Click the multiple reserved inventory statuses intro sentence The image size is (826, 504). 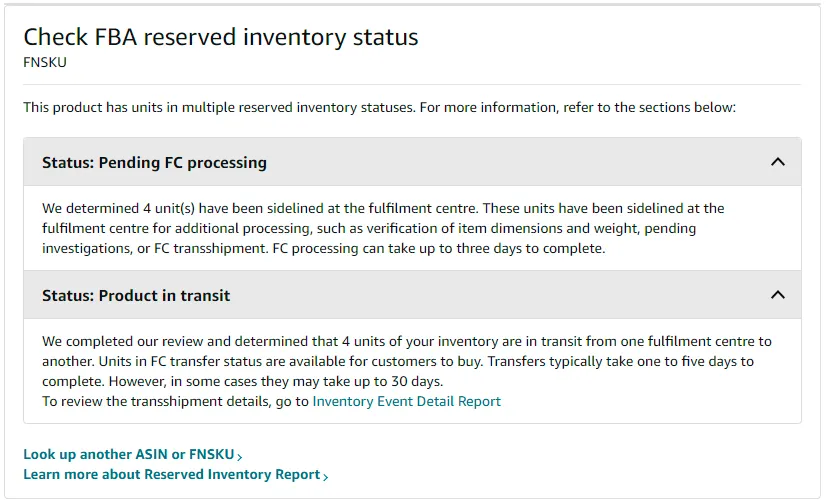pyautogui.click(x=379, y=107)
